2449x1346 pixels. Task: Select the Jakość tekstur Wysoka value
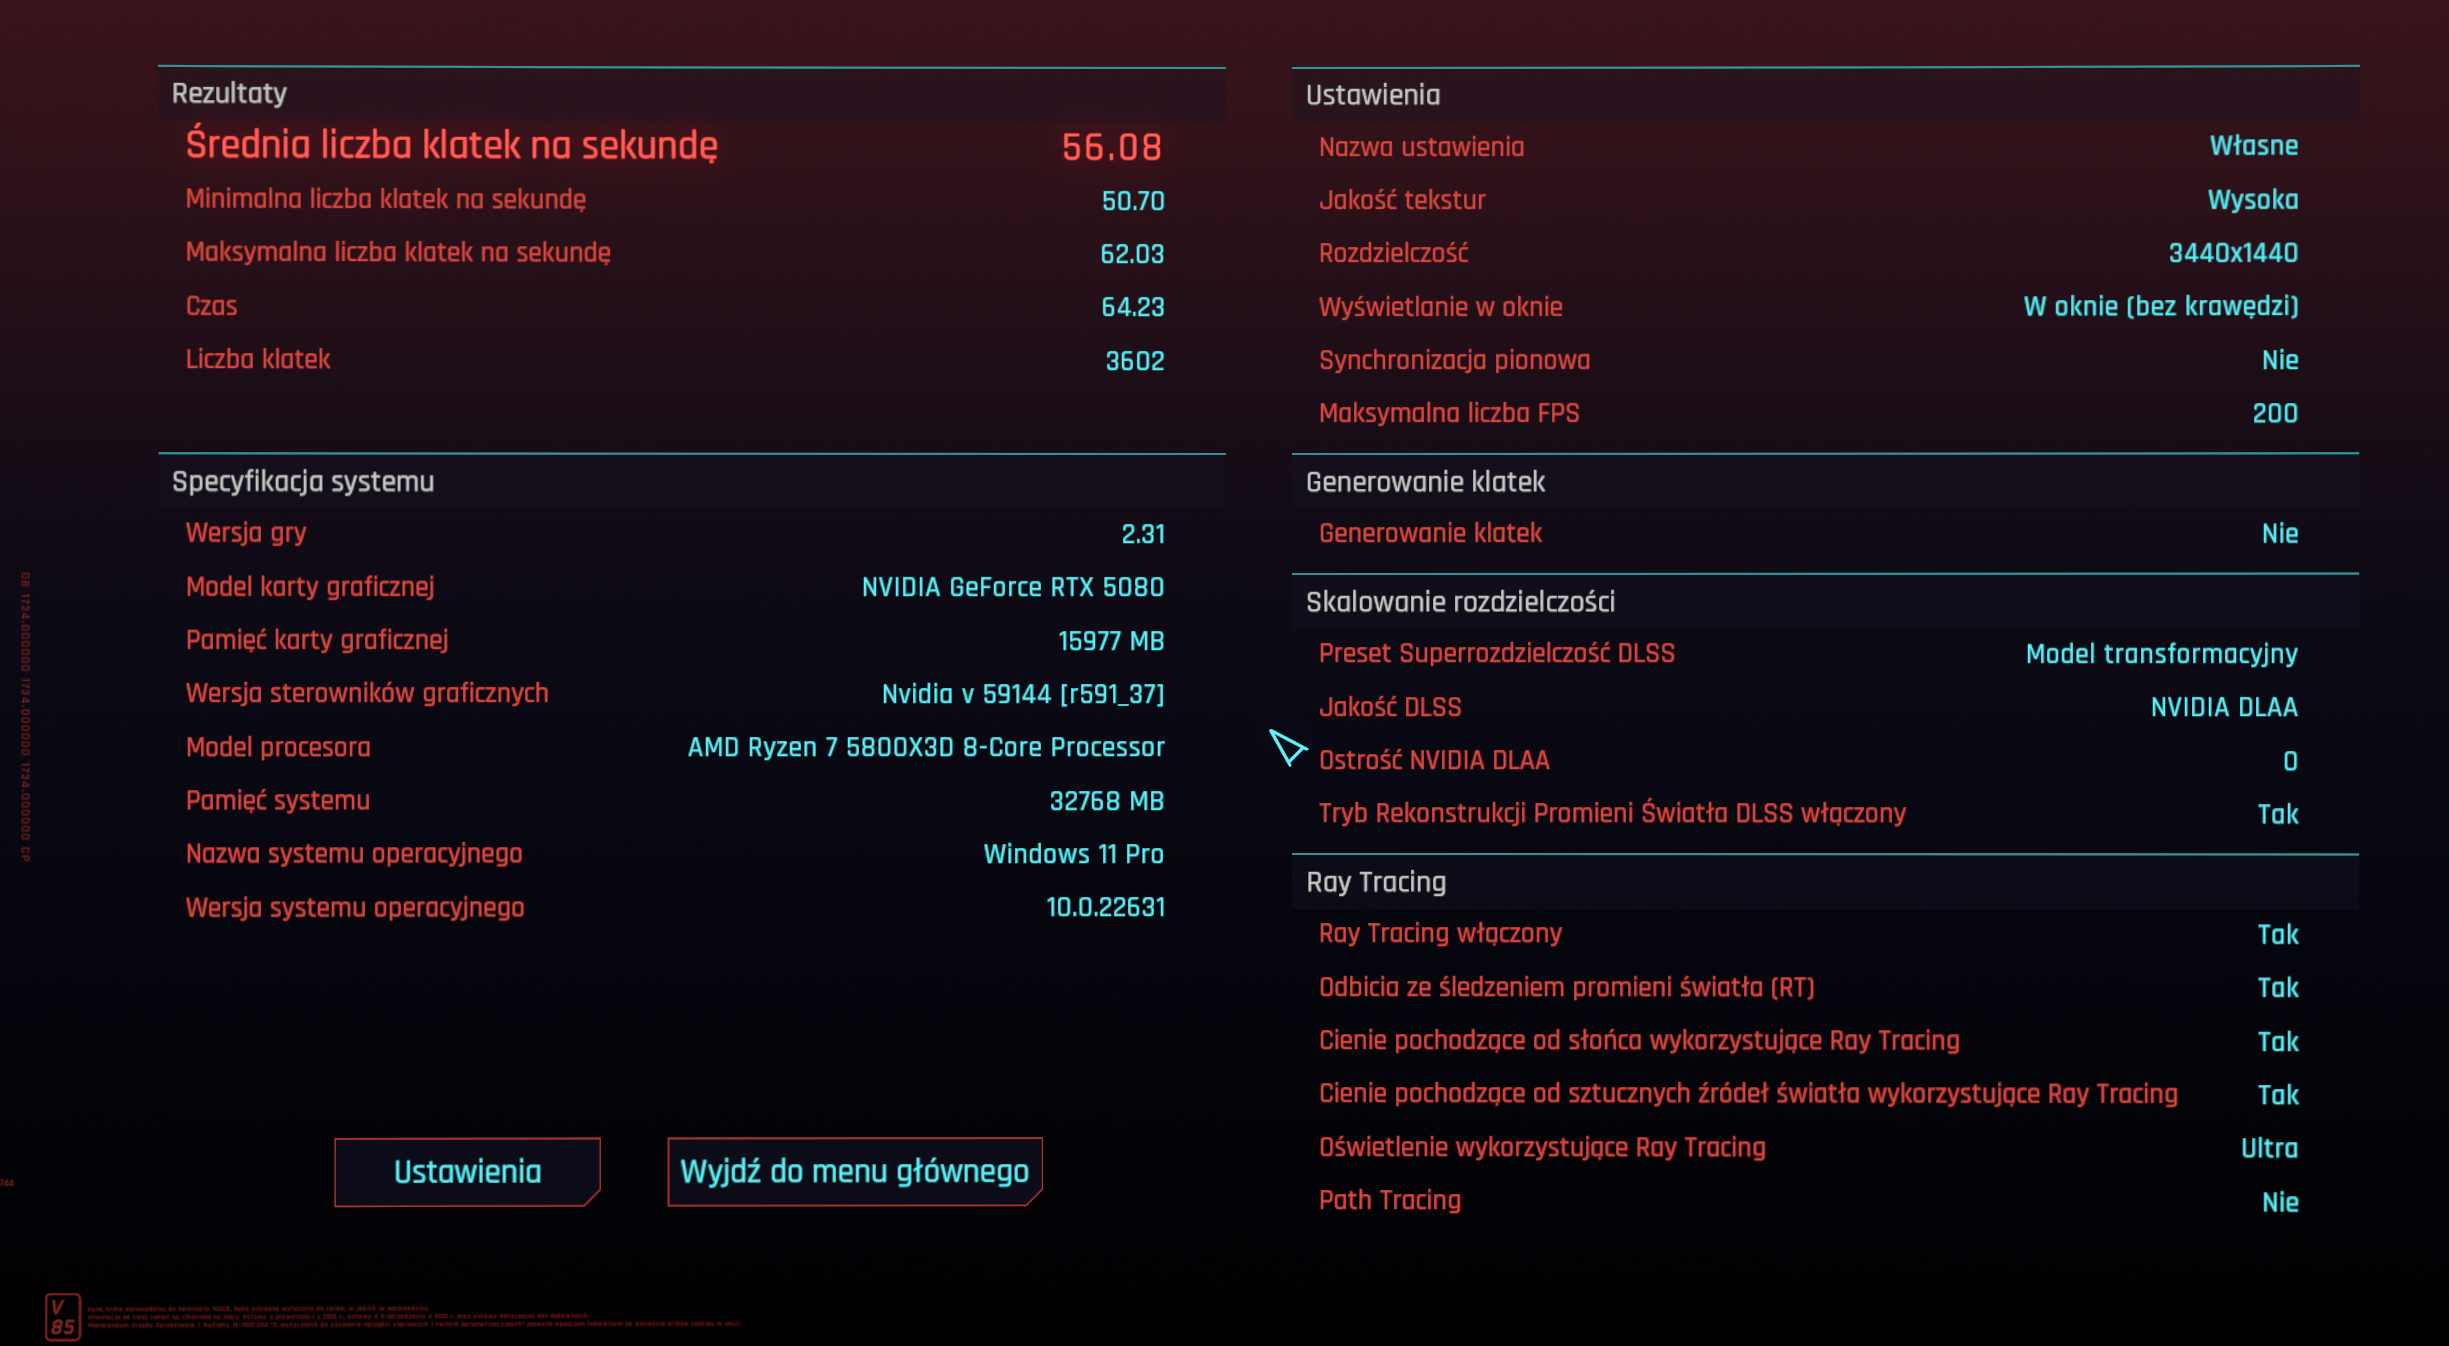(x=2252, y=200)
